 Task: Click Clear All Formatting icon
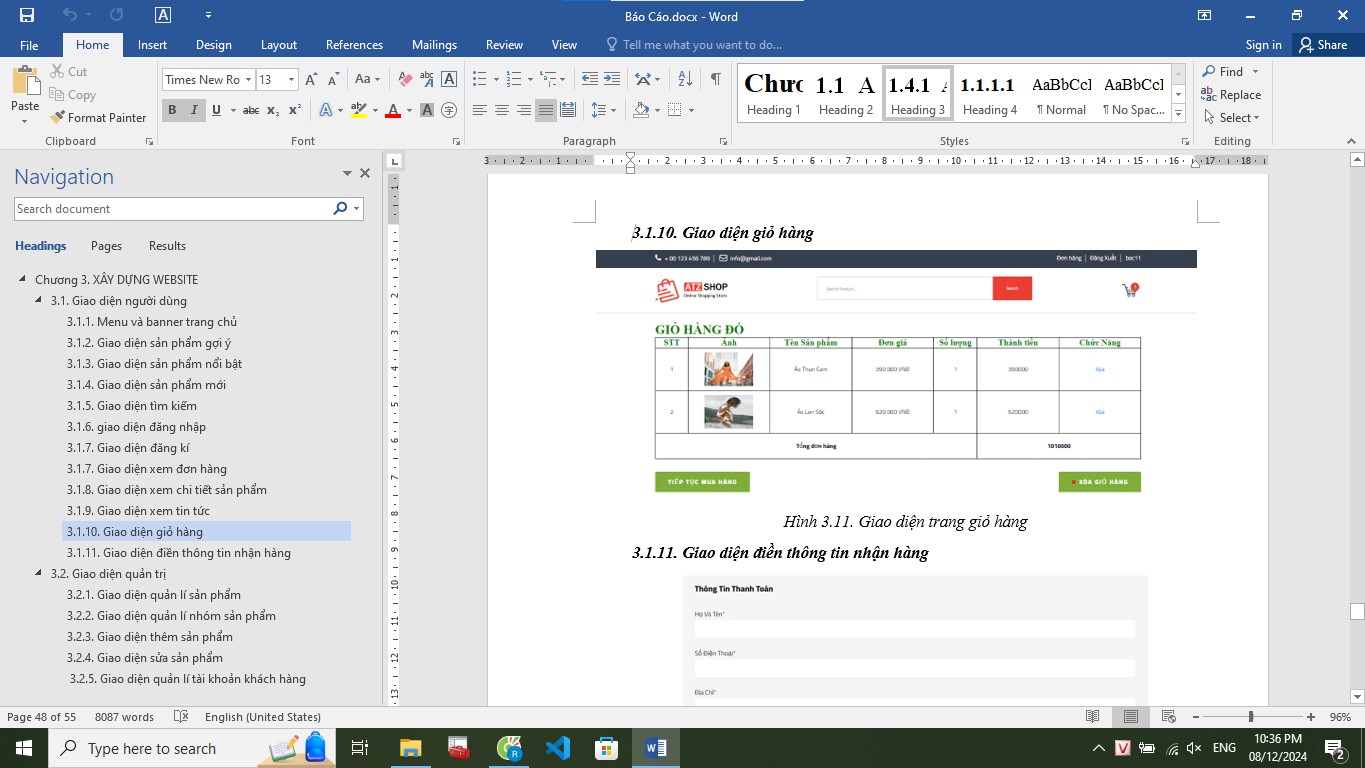point(405,79)
